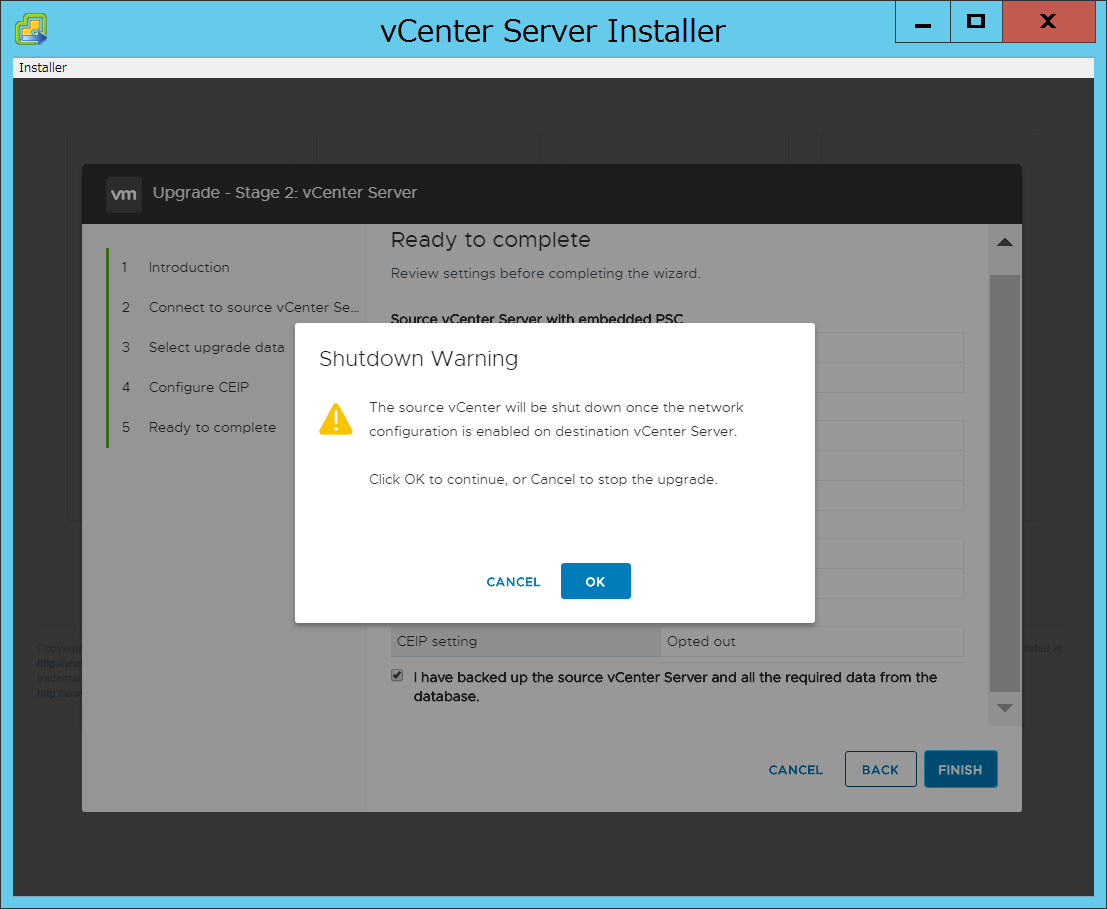Select Introduction step in wizard sidebar
This screenshot has width=1107, height=909.
pos(189,267)
